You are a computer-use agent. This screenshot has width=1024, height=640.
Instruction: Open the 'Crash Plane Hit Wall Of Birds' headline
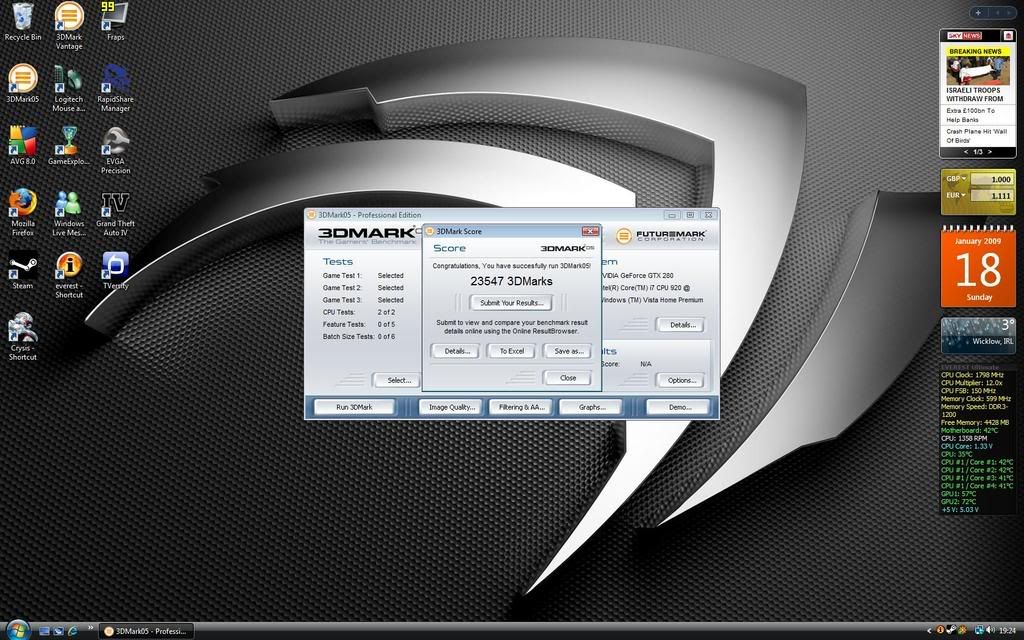(x=976, y=136)
